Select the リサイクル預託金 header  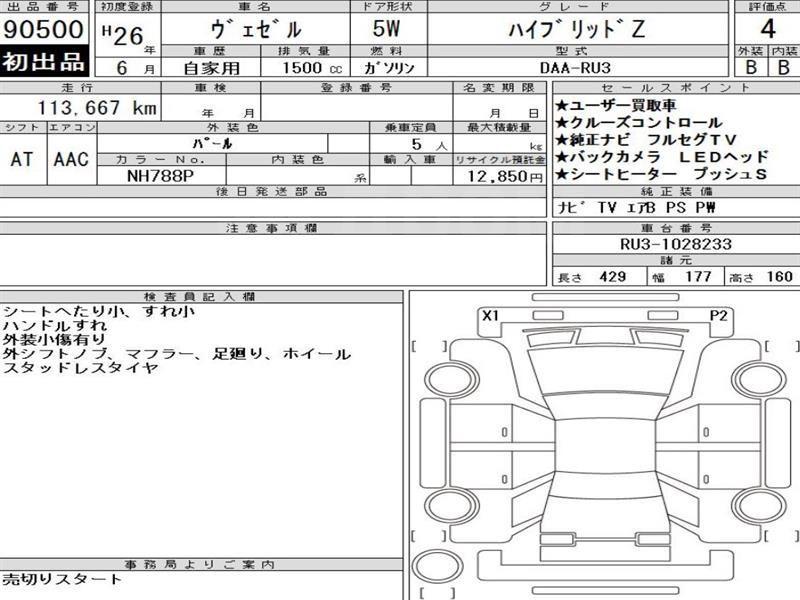[499, 160]
